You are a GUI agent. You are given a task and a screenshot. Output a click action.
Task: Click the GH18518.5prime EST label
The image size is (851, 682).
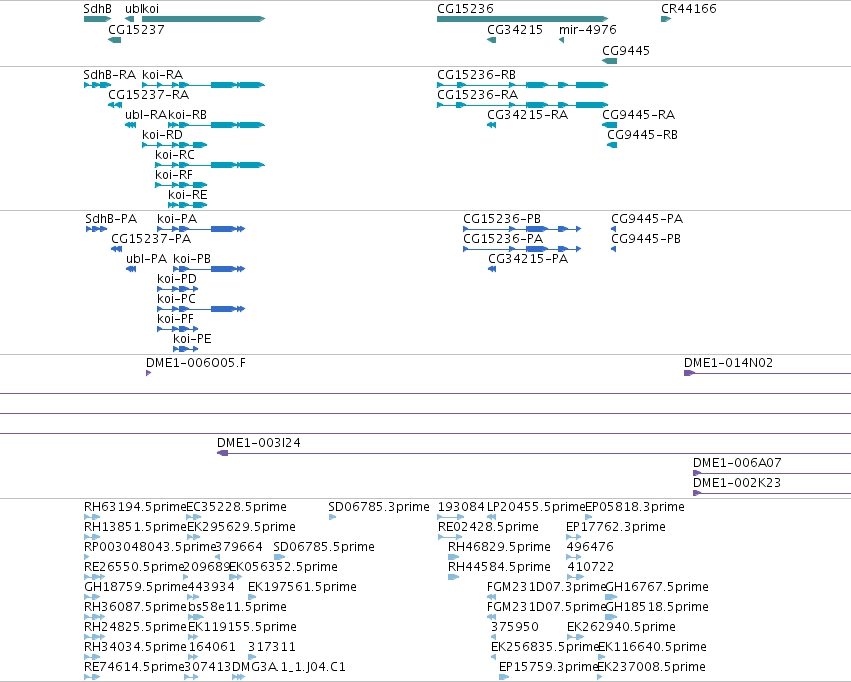(657, 607)
